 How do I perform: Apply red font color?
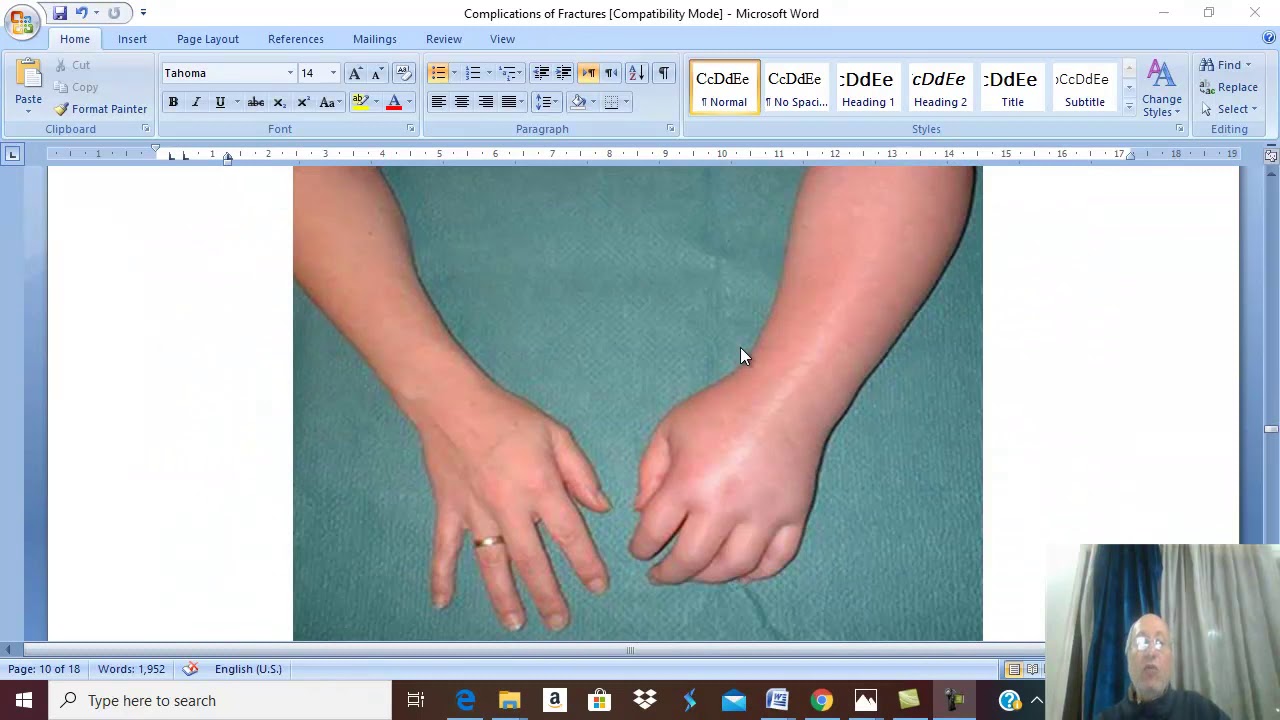394,102
